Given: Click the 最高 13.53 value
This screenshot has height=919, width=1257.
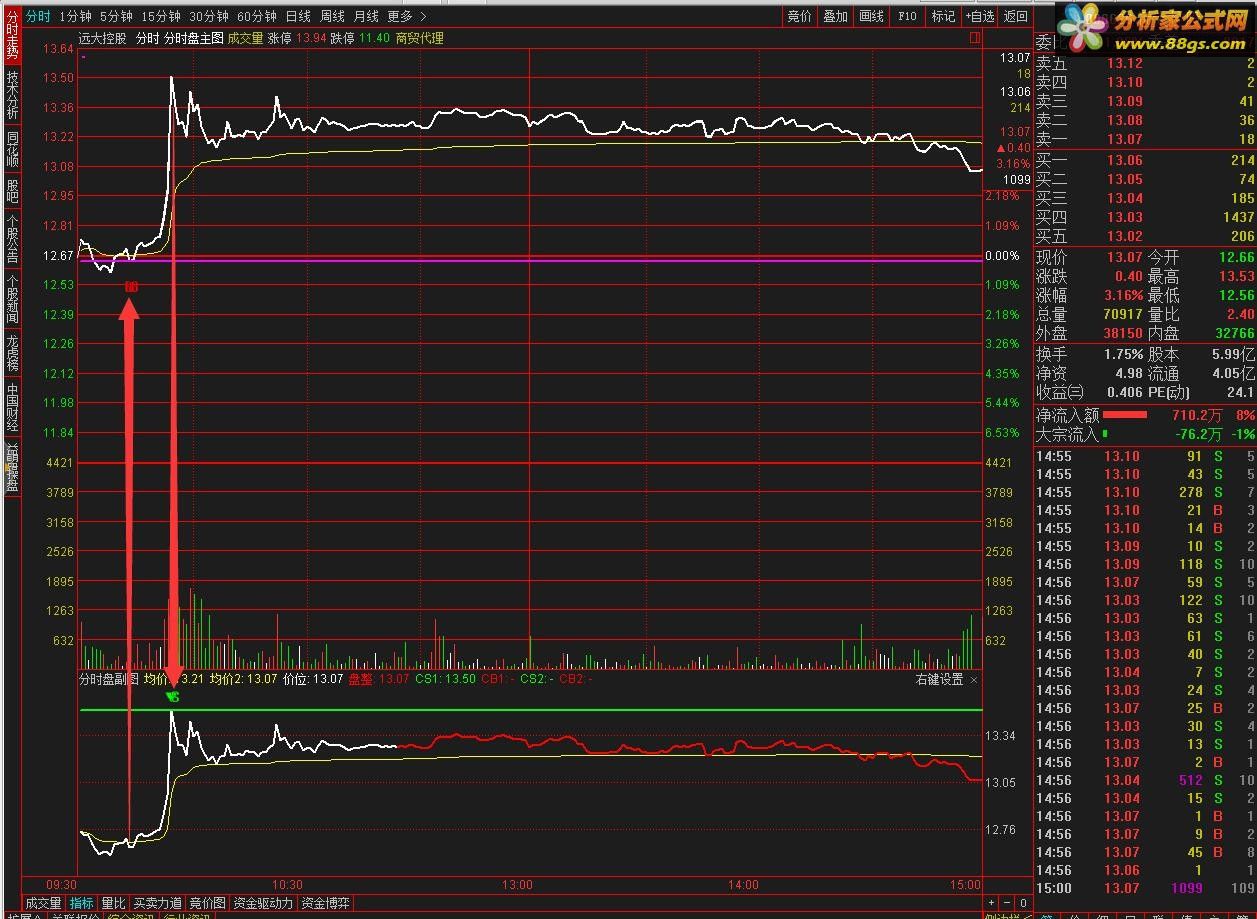Looking at the screenshot, I should tap(1238, 277).
